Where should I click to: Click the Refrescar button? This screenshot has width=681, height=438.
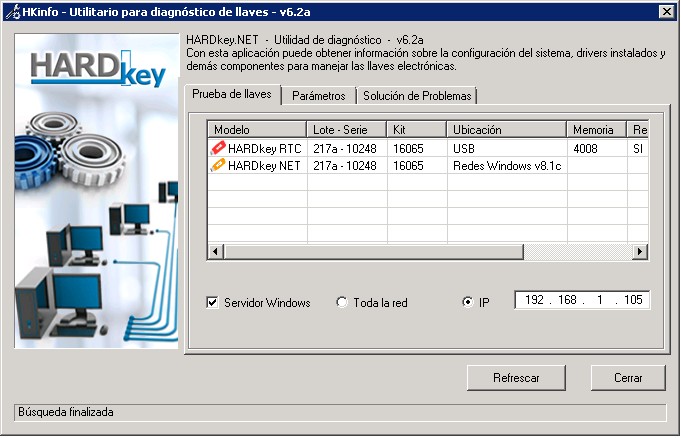[x=516, y=378]
